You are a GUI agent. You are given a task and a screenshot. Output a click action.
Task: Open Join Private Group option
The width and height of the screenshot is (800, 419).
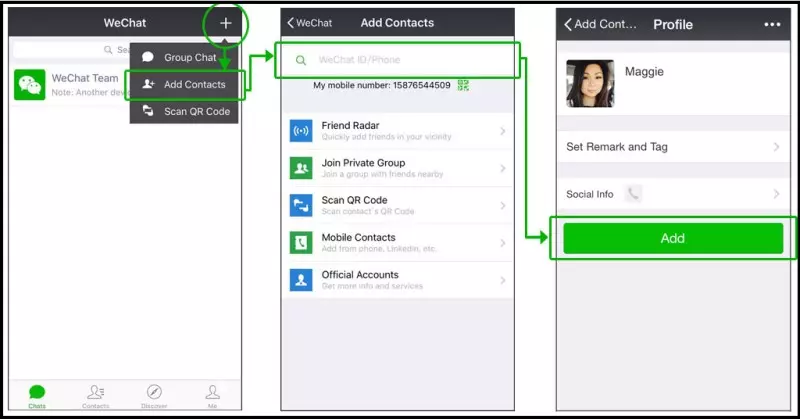click(x=397, y=168)
